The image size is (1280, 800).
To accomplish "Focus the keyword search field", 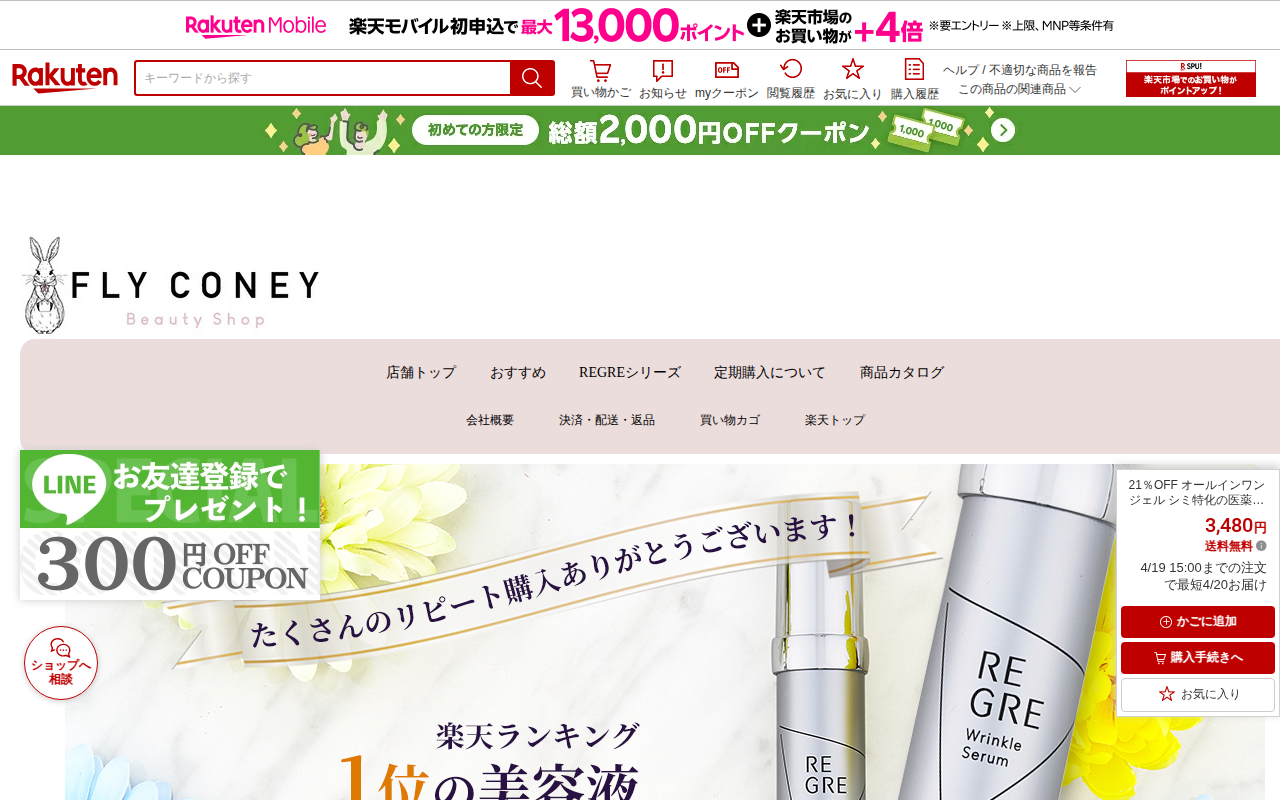I will point(323,78).
